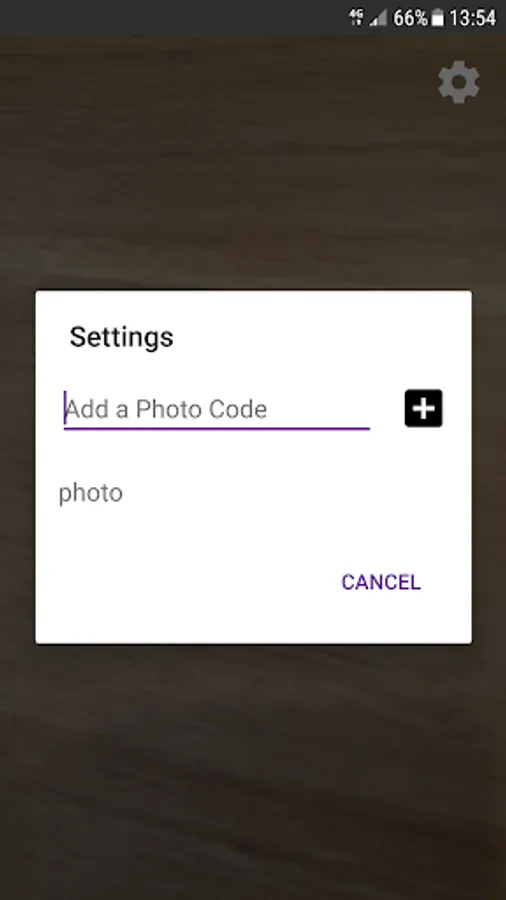Click the purple underline of the code field

pos(216,428)
